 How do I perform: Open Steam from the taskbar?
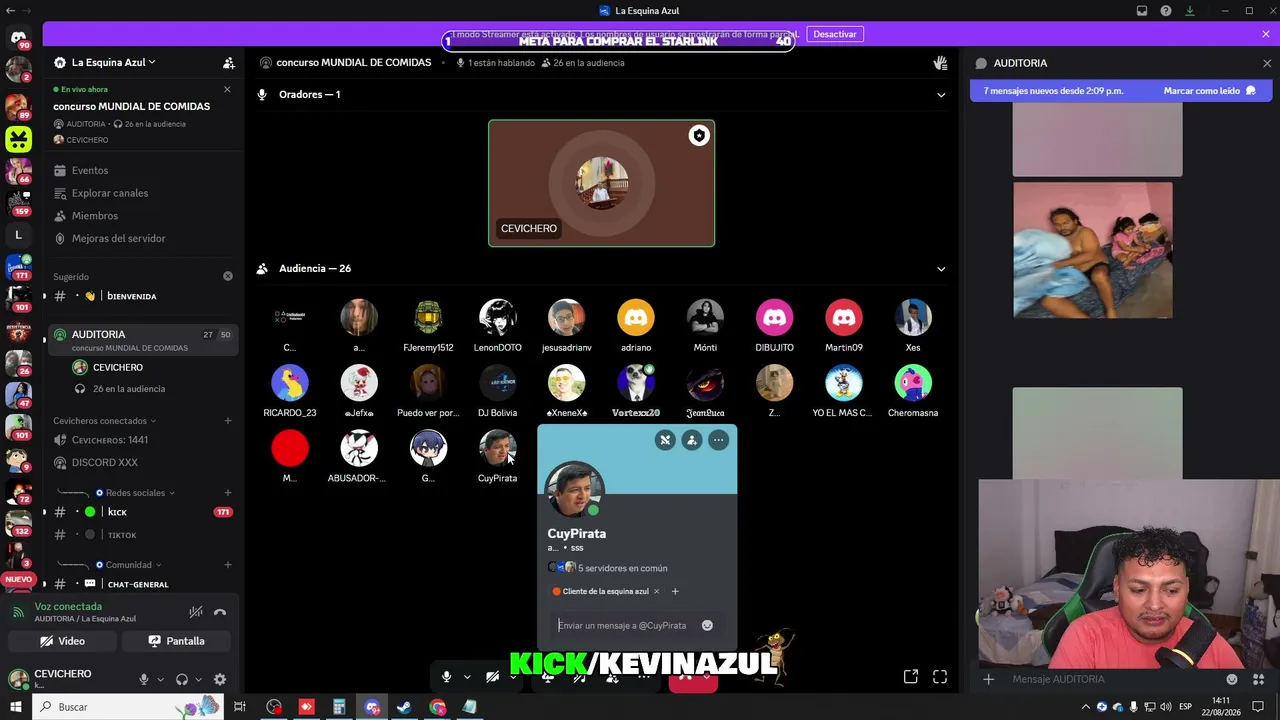pos(404,707)
